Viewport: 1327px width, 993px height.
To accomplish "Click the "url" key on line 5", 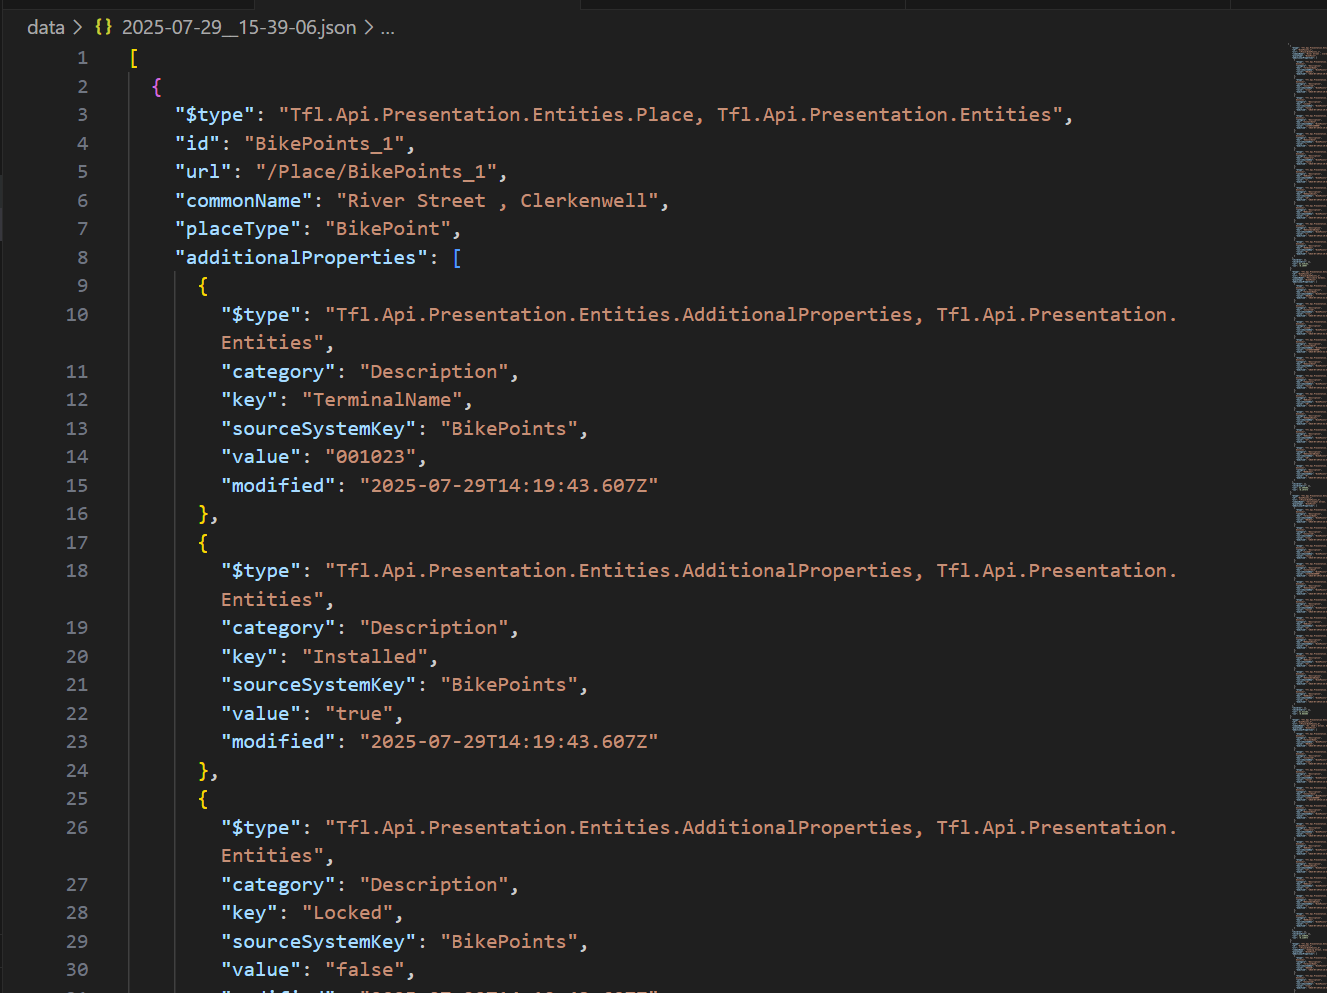I will (x=204, y=172).
